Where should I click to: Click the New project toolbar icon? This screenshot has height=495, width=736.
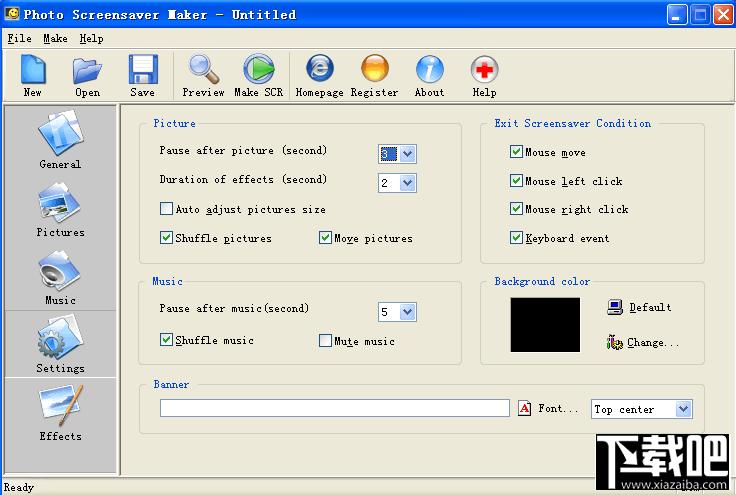tap(33, 69)
